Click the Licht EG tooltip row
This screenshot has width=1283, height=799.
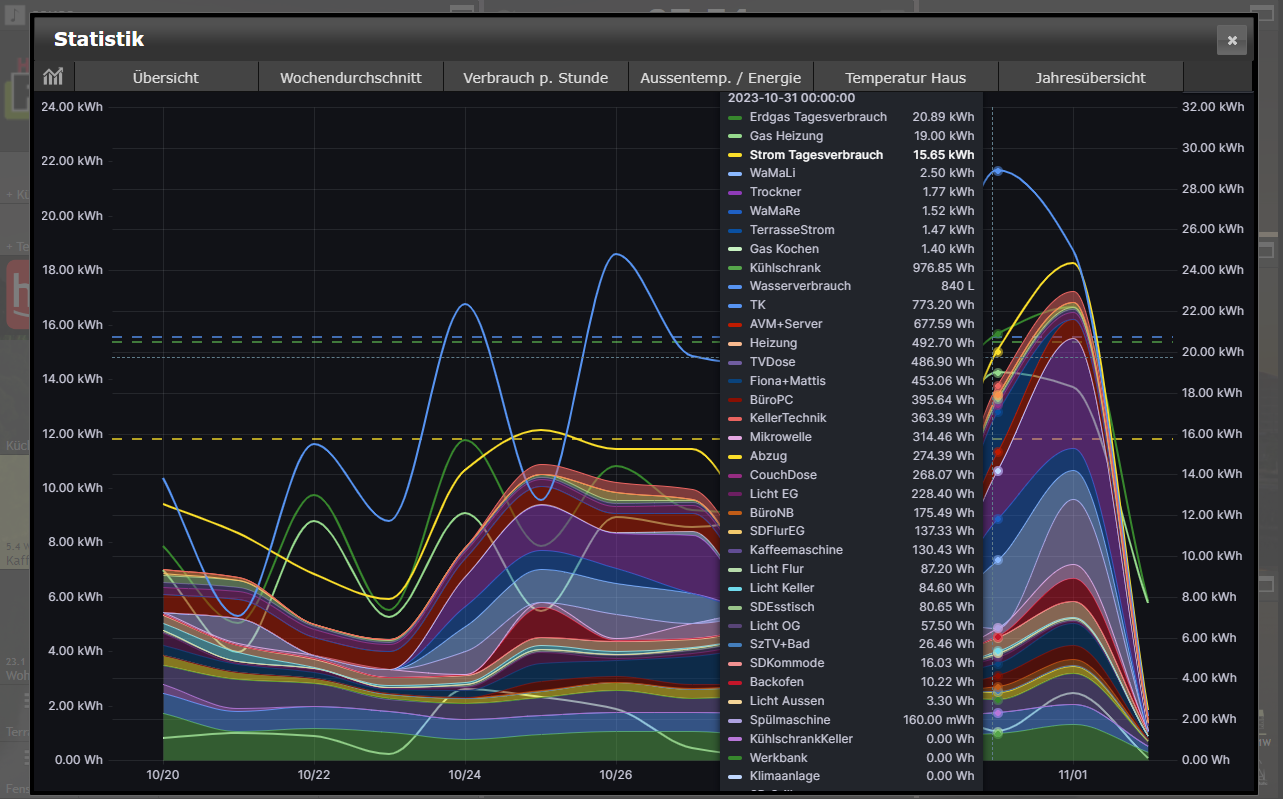(851, 494)
